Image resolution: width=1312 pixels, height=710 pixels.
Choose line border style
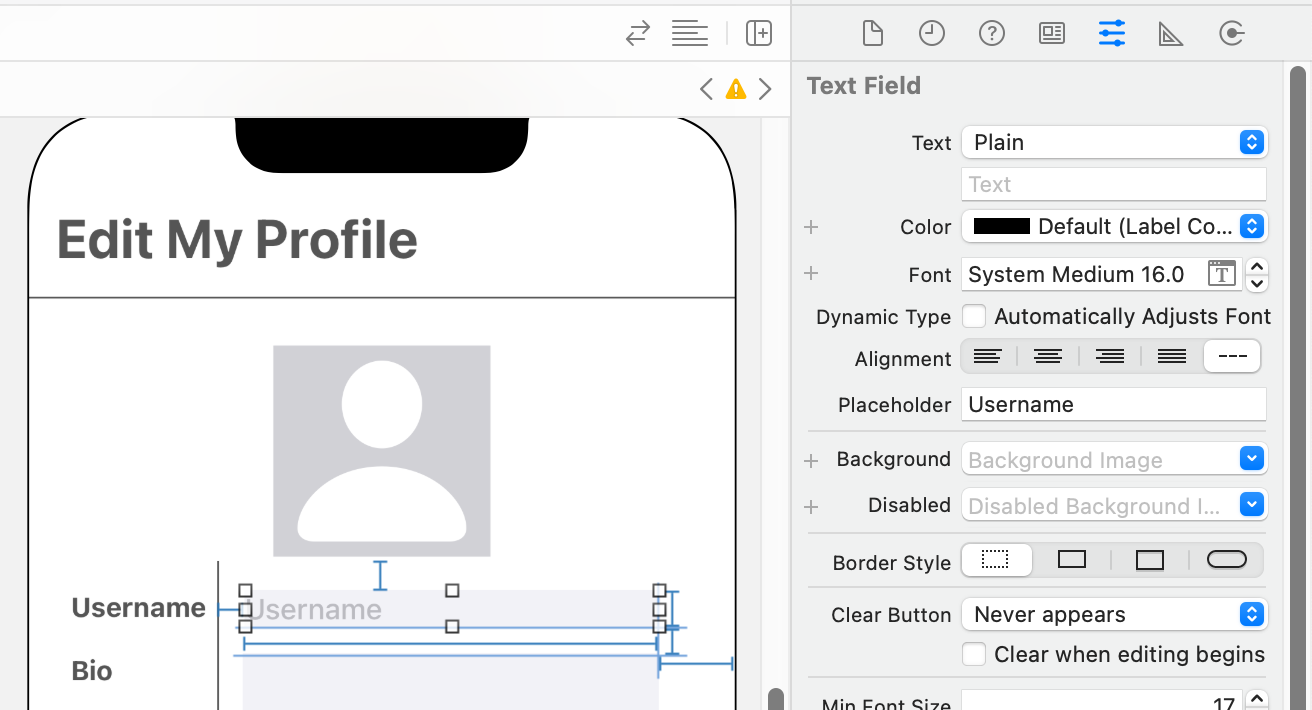click(1072, 560)
